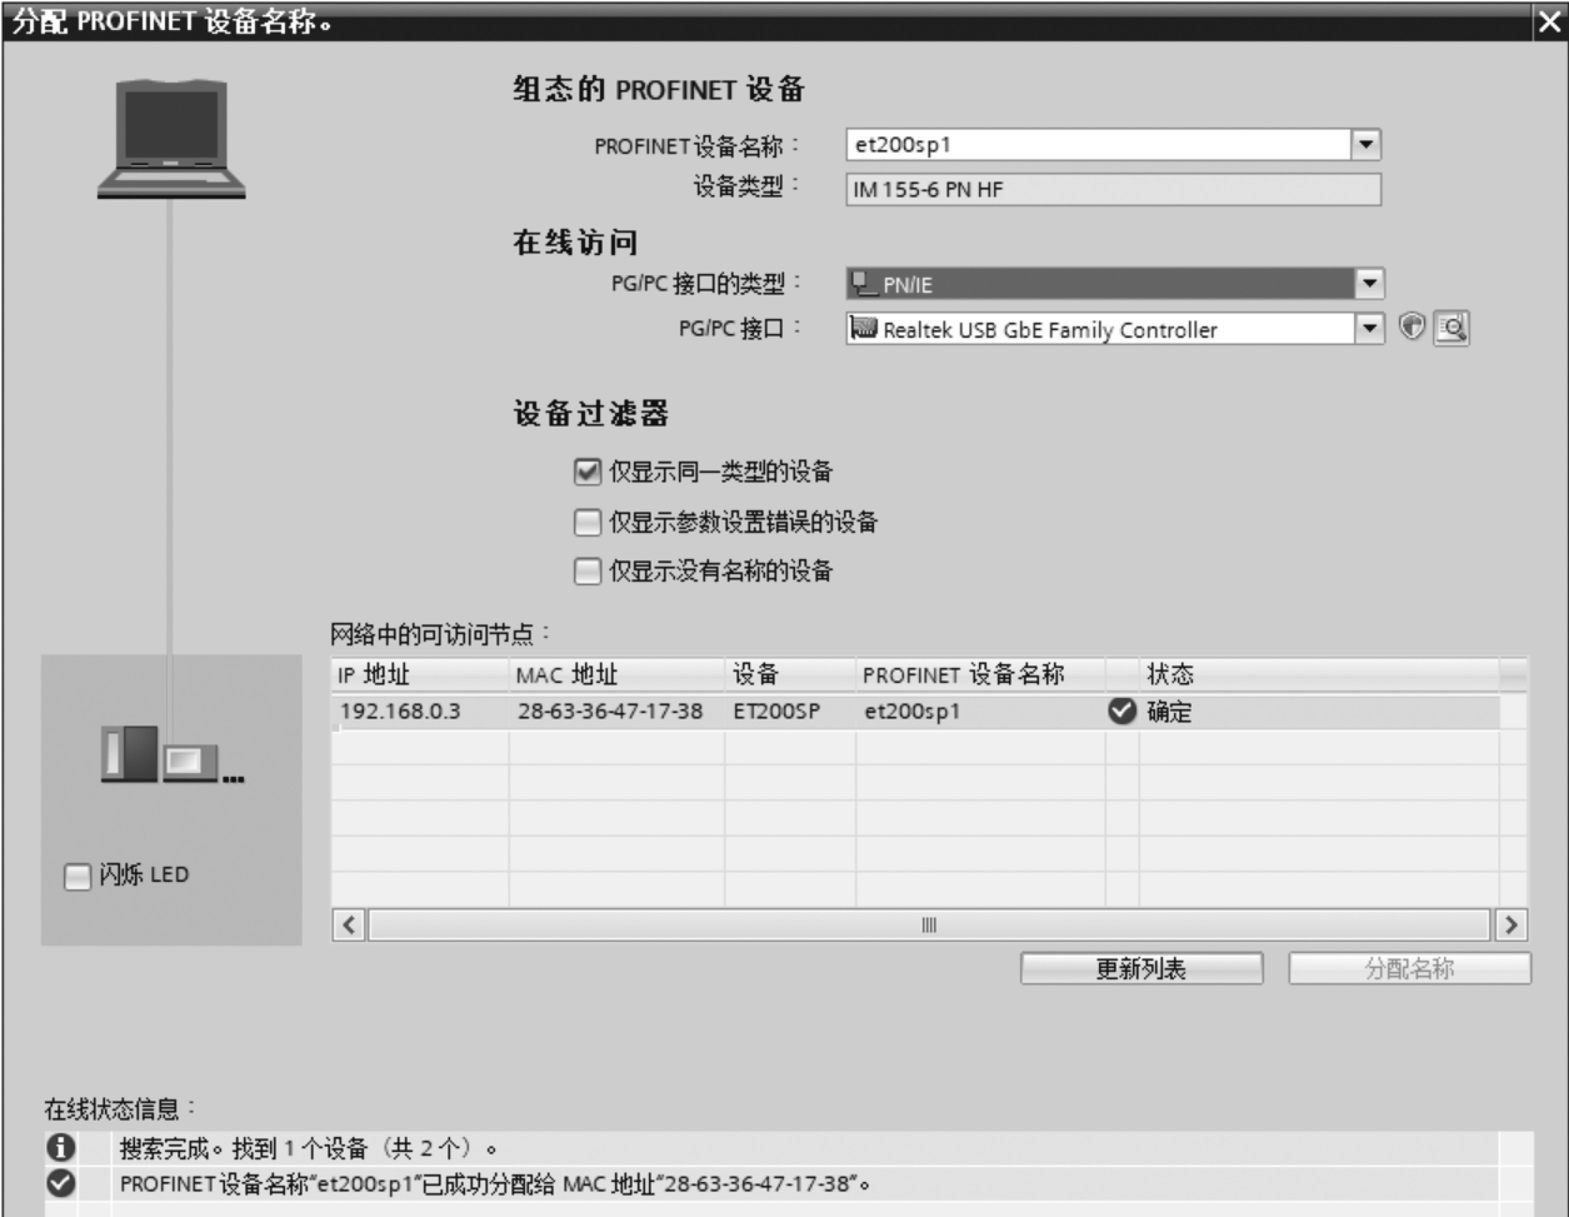
Task: Click the checkmark status icon in device row
Action: (x=1122, y=711)
